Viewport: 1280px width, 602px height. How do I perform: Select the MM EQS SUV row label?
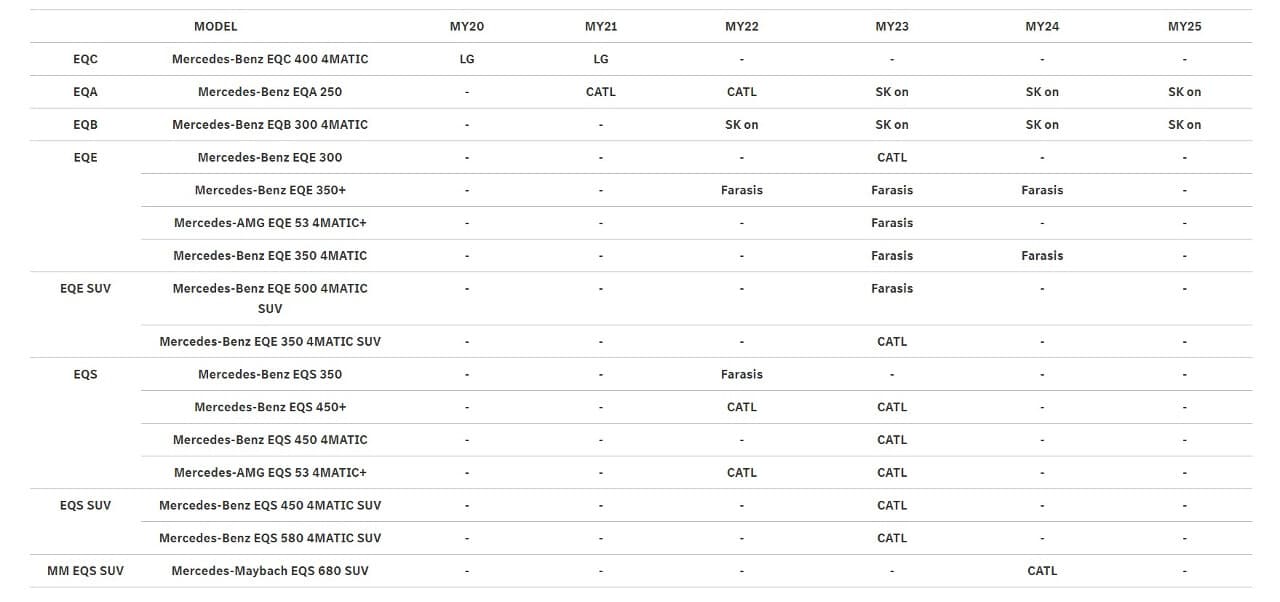pos(85,571)
